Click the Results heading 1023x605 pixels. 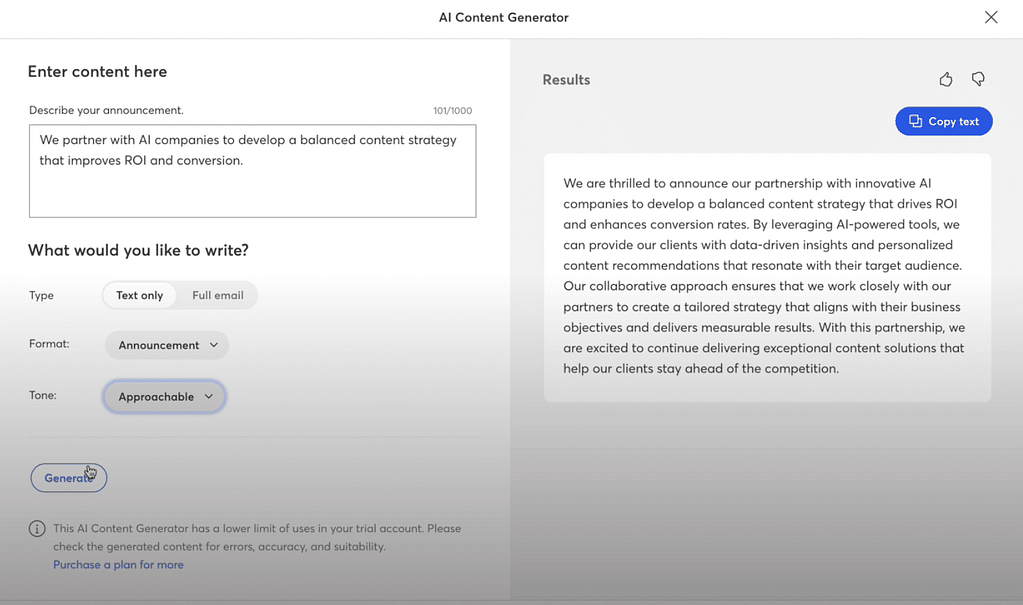click(x=566, y=80)
